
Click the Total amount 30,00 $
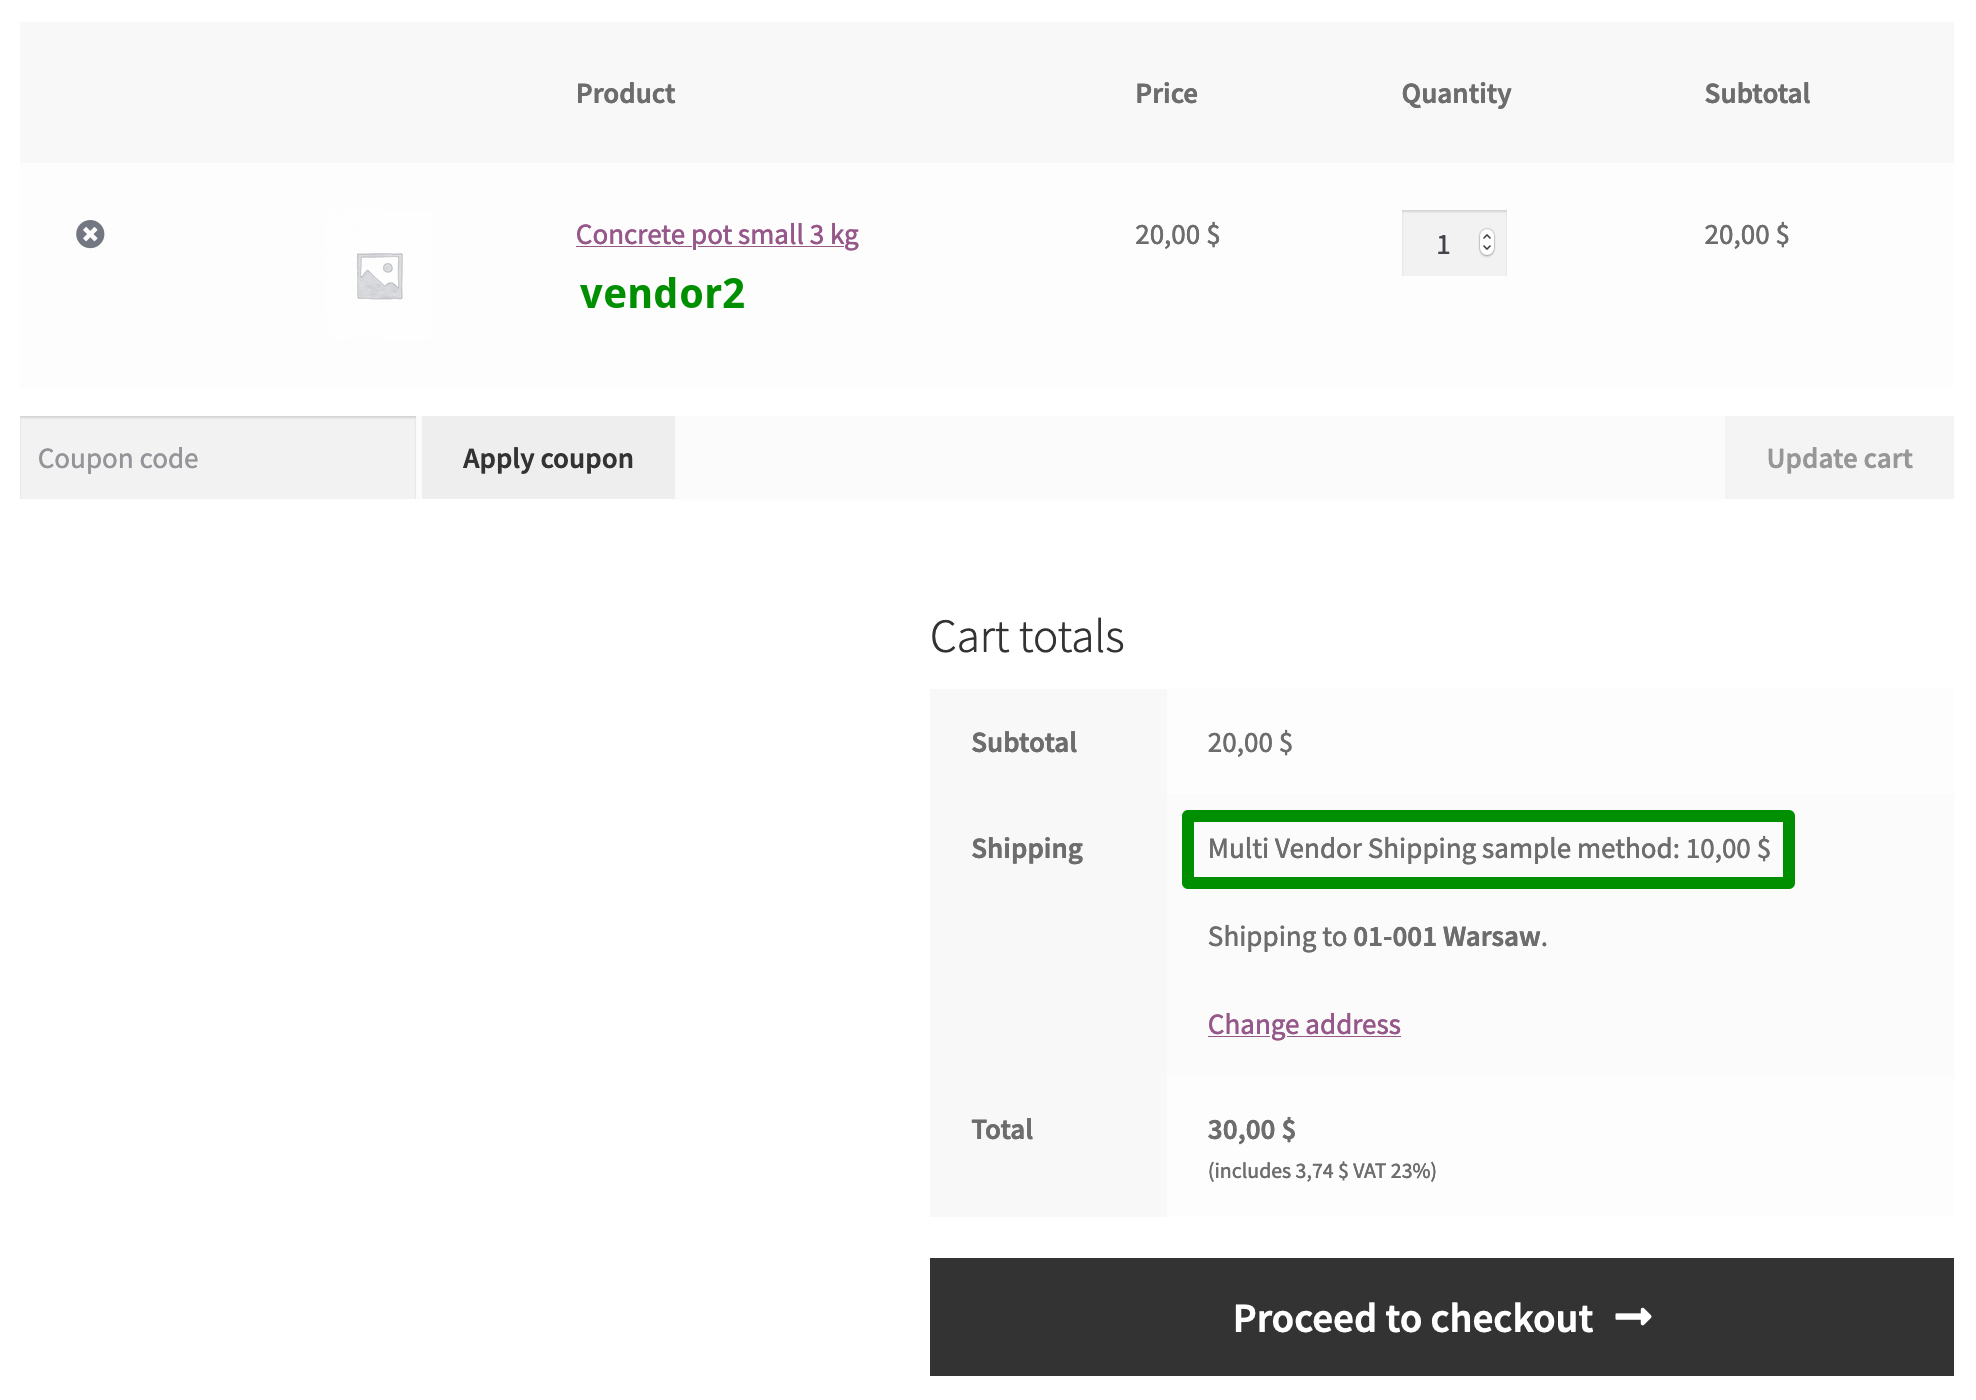1251,1129
